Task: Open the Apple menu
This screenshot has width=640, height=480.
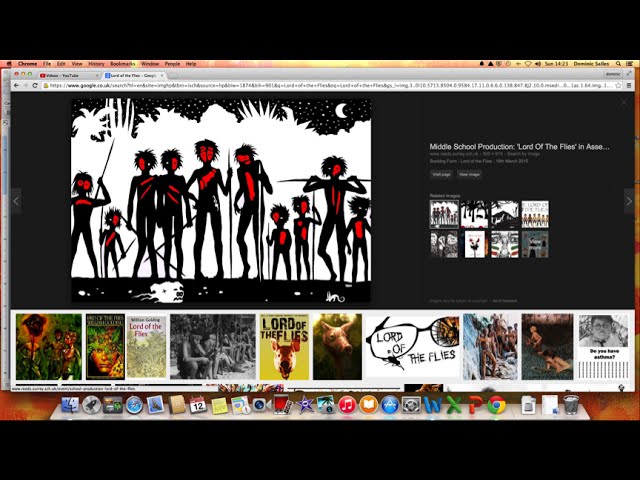Action: pyautogui.click(x=9, y=64)
